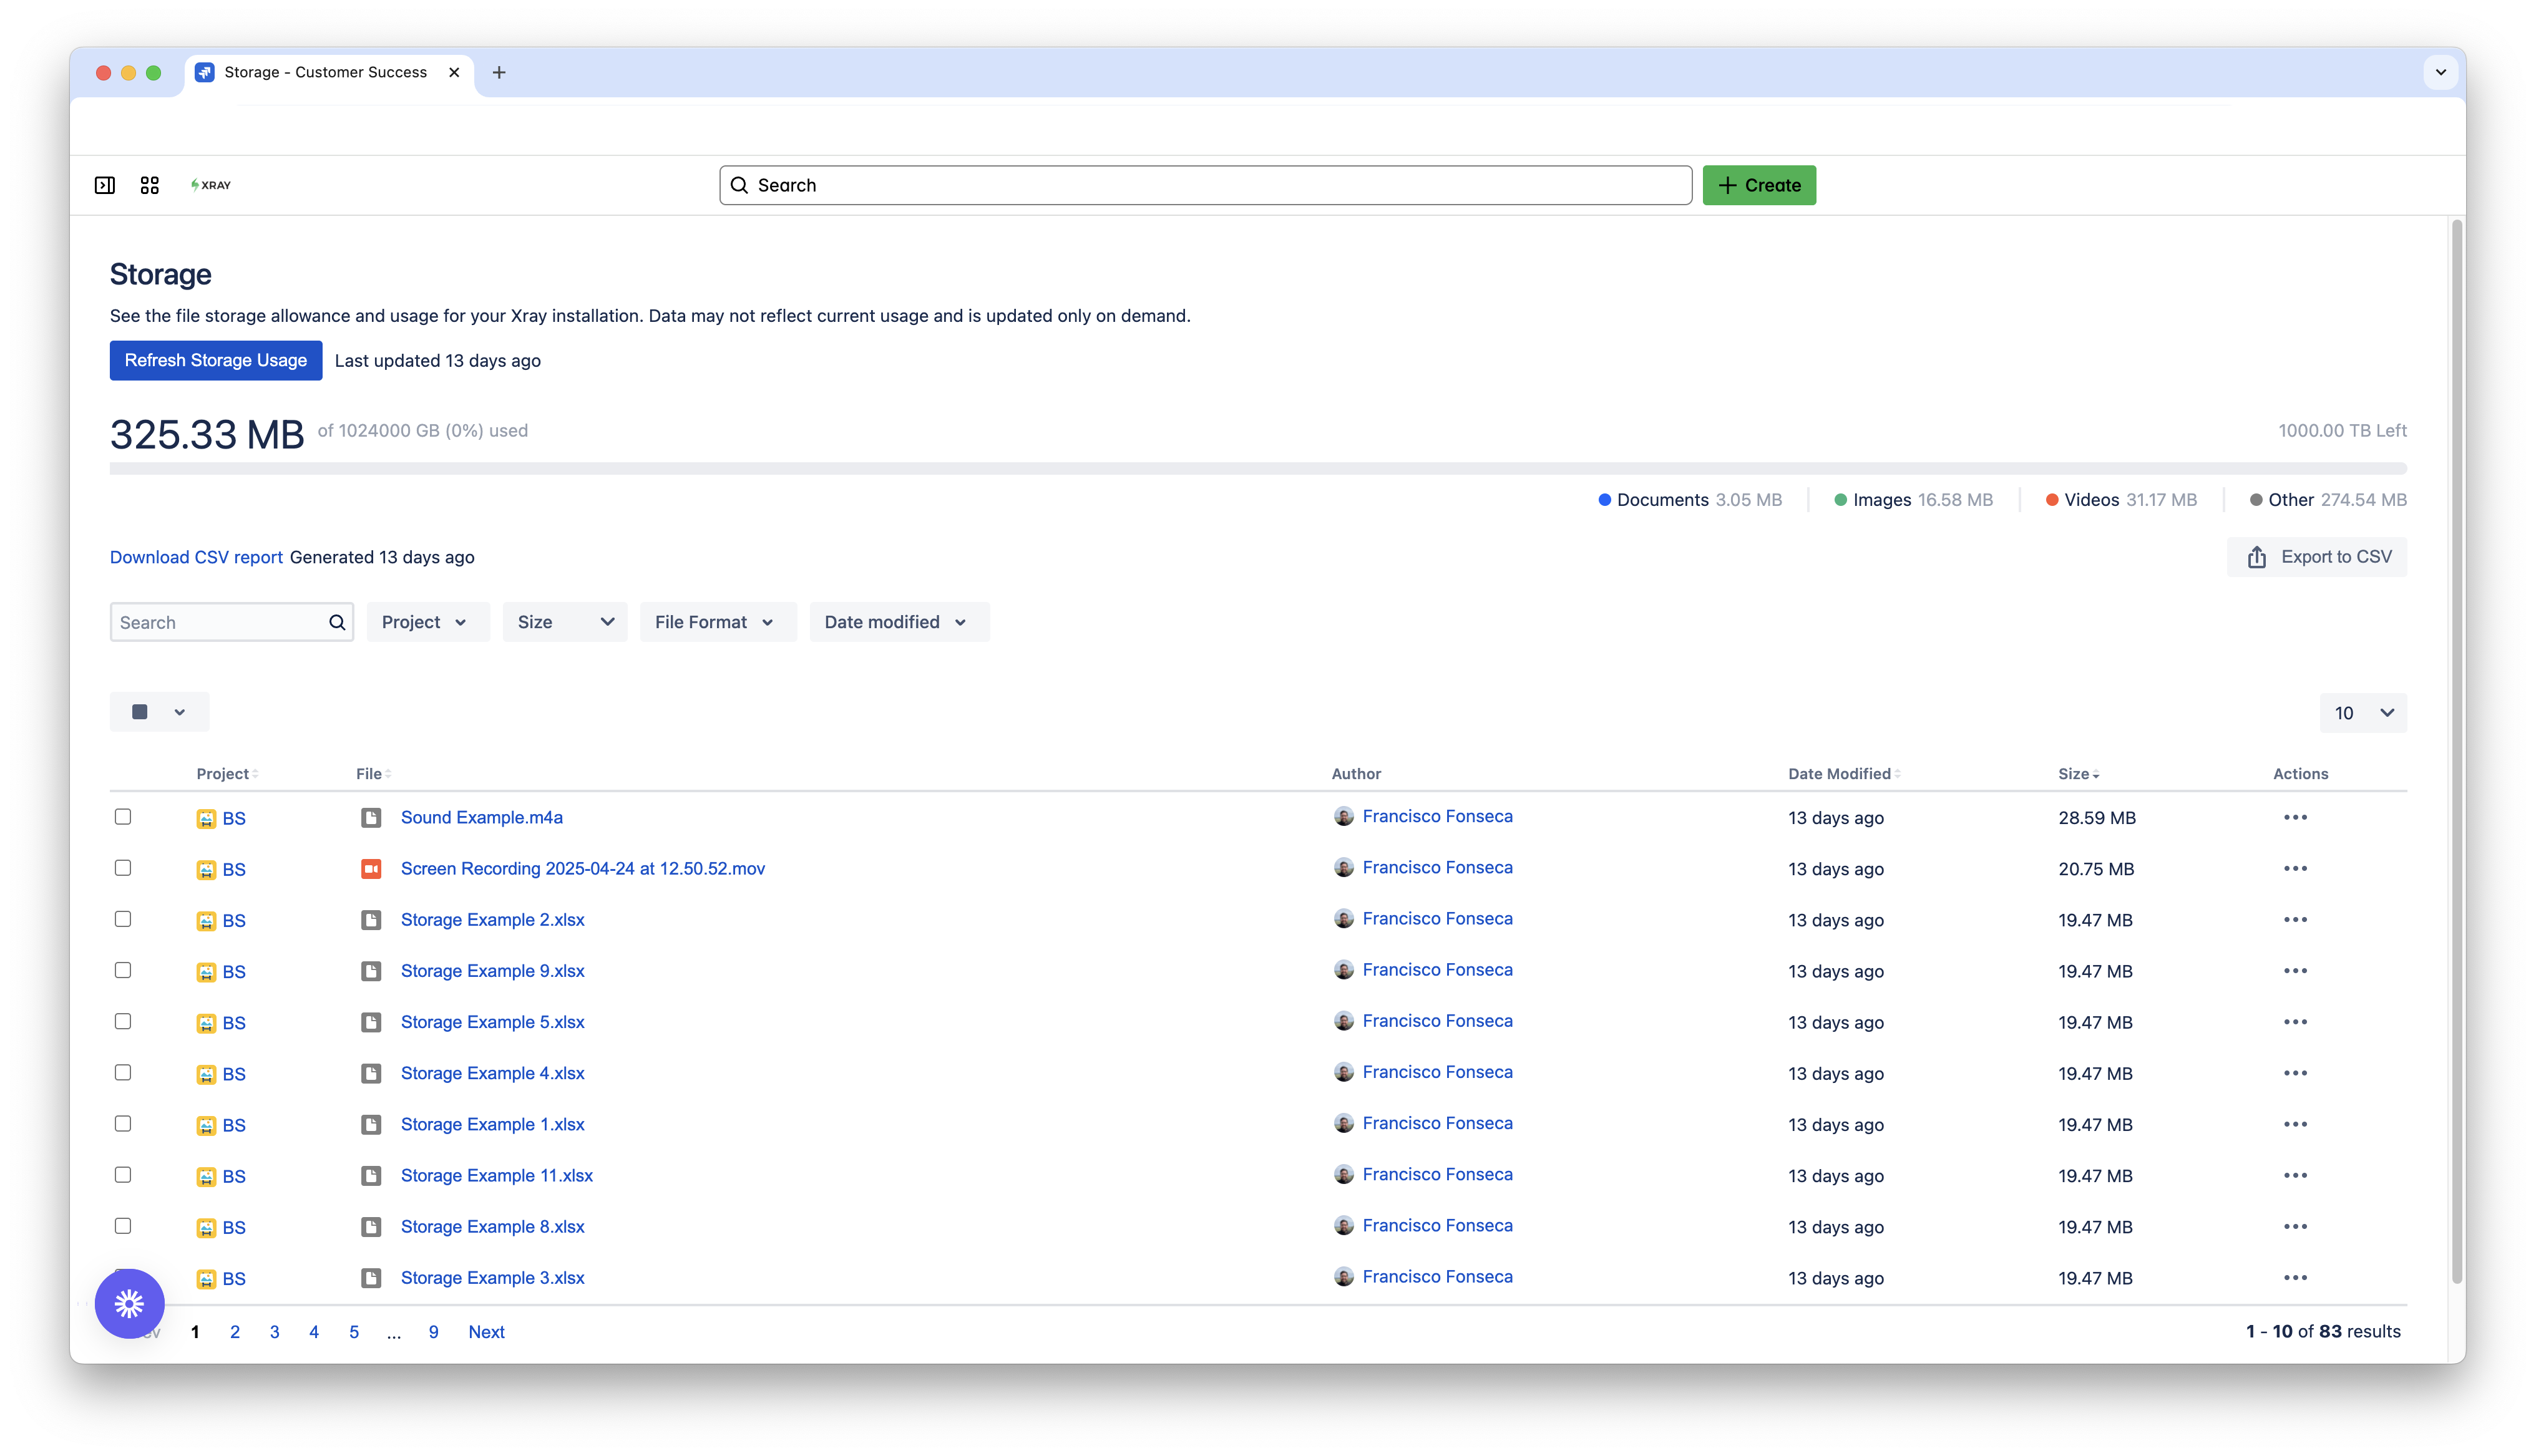
Task: Check the box for Sound Example.m4a
Action: pos(123,817)
